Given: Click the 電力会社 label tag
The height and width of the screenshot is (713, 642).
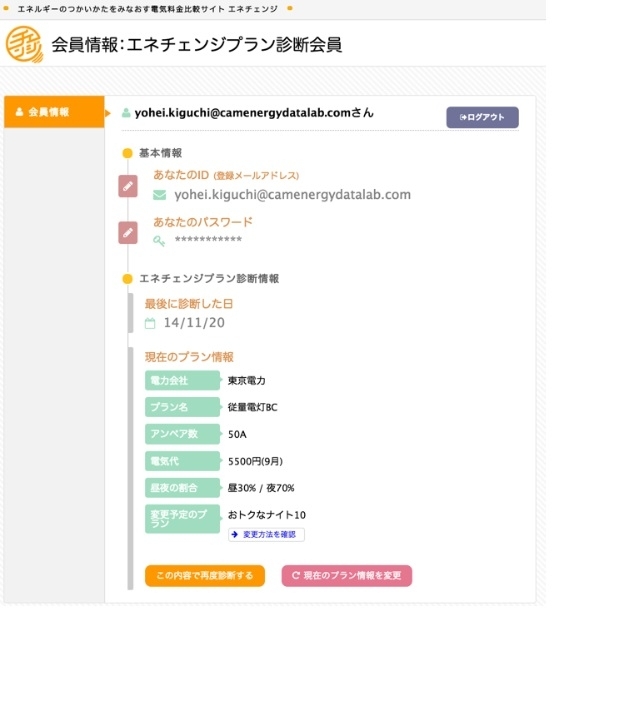Looking at the screenshot, I should click(x=182, y=381).
